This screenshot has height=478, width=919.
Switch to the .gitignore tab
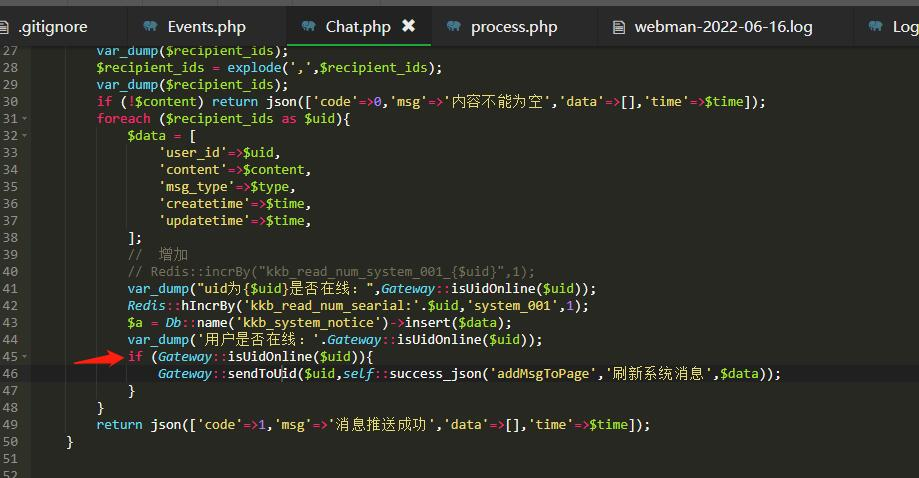coord(53,27)
